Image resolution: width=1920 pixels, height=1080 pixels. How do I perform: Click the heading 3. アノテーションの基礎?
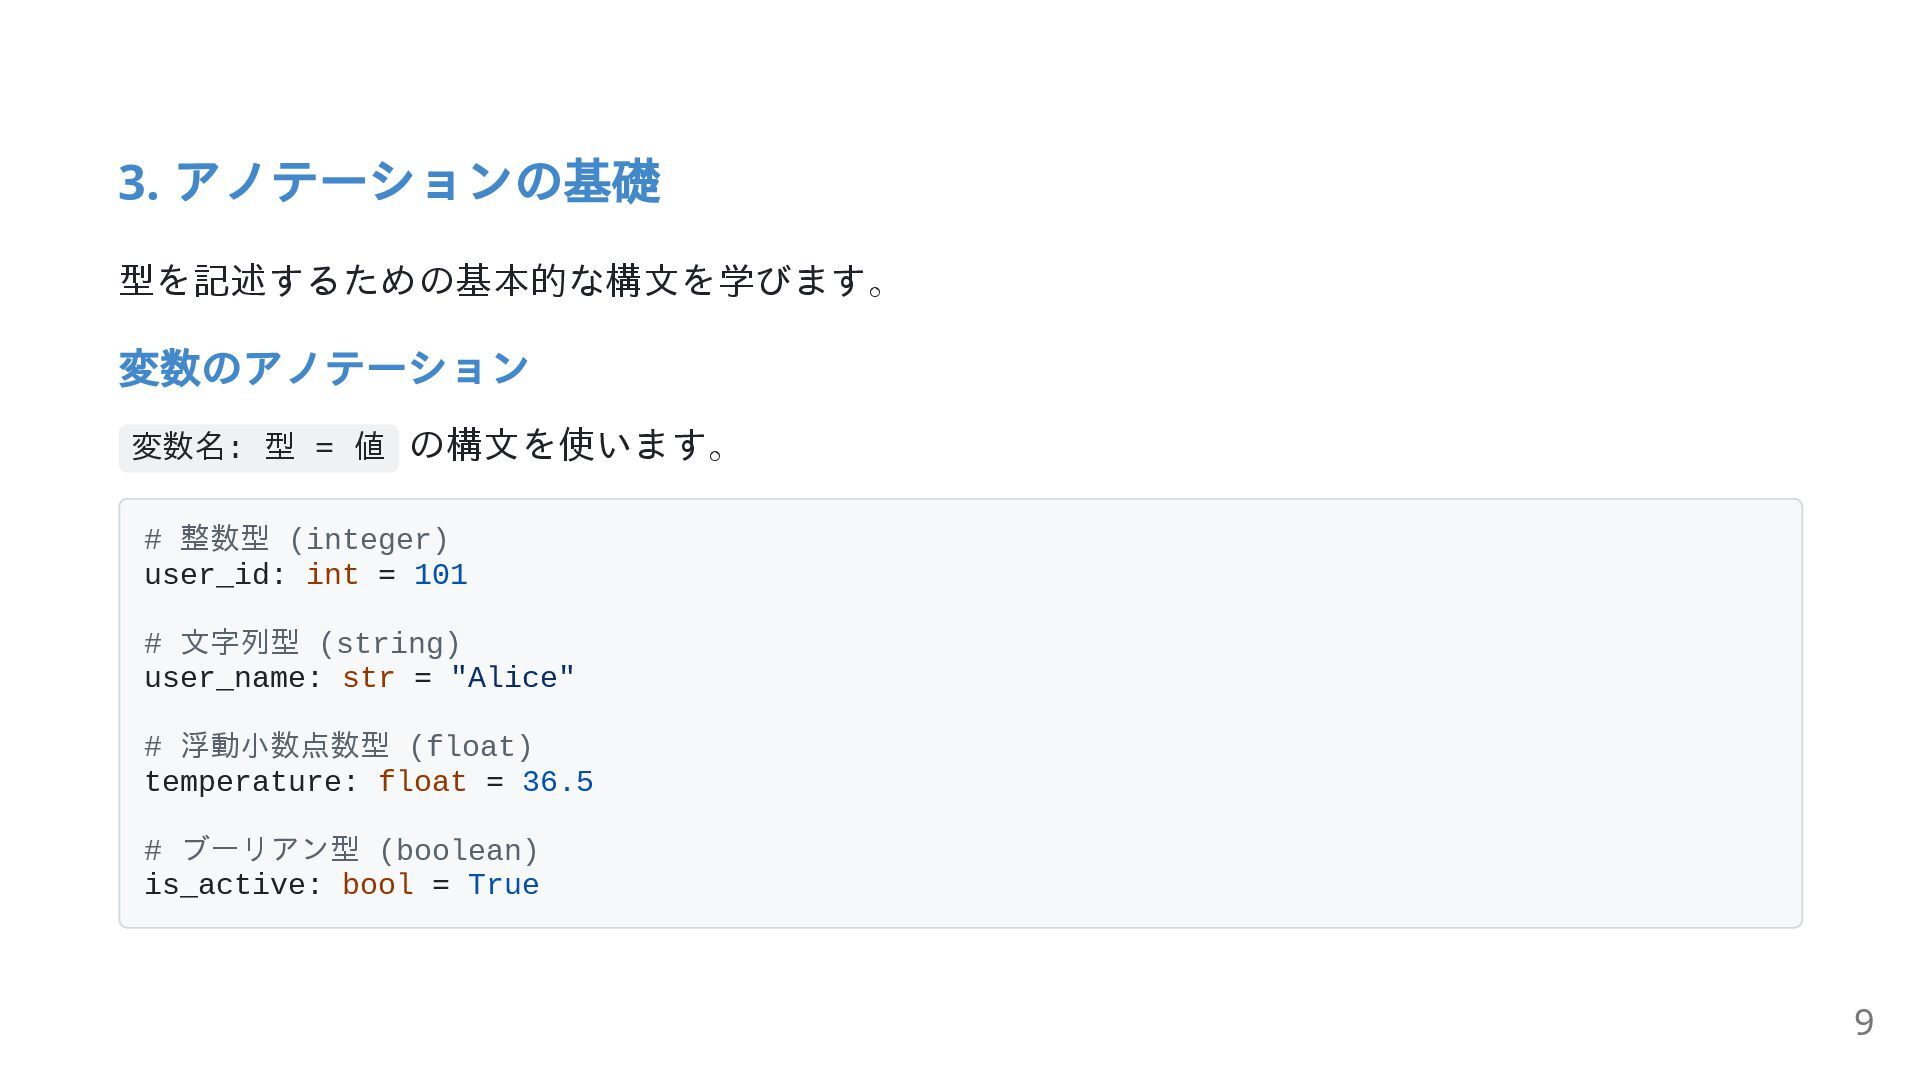(389, 182)
